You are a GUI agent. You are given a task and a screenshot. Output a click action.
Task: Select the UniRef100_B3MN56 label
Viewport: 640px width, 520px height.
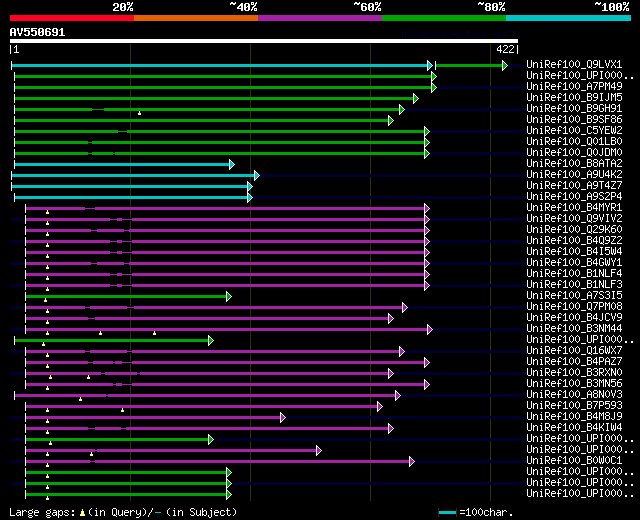tap(574, 384)
